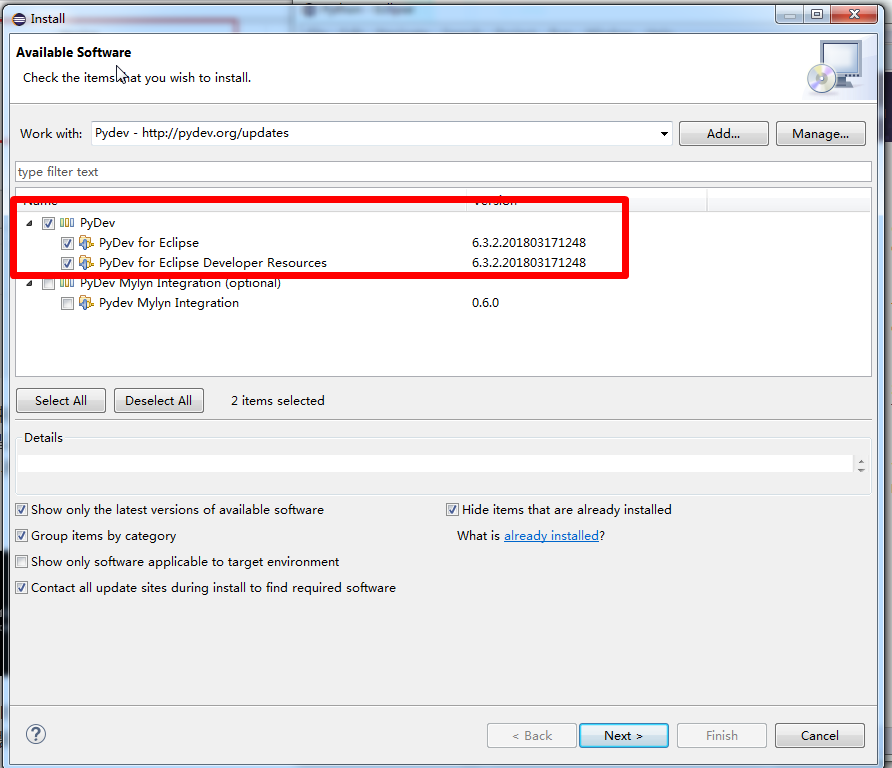
Task: Toggle Contact all update sites during install
Action: 22,588
